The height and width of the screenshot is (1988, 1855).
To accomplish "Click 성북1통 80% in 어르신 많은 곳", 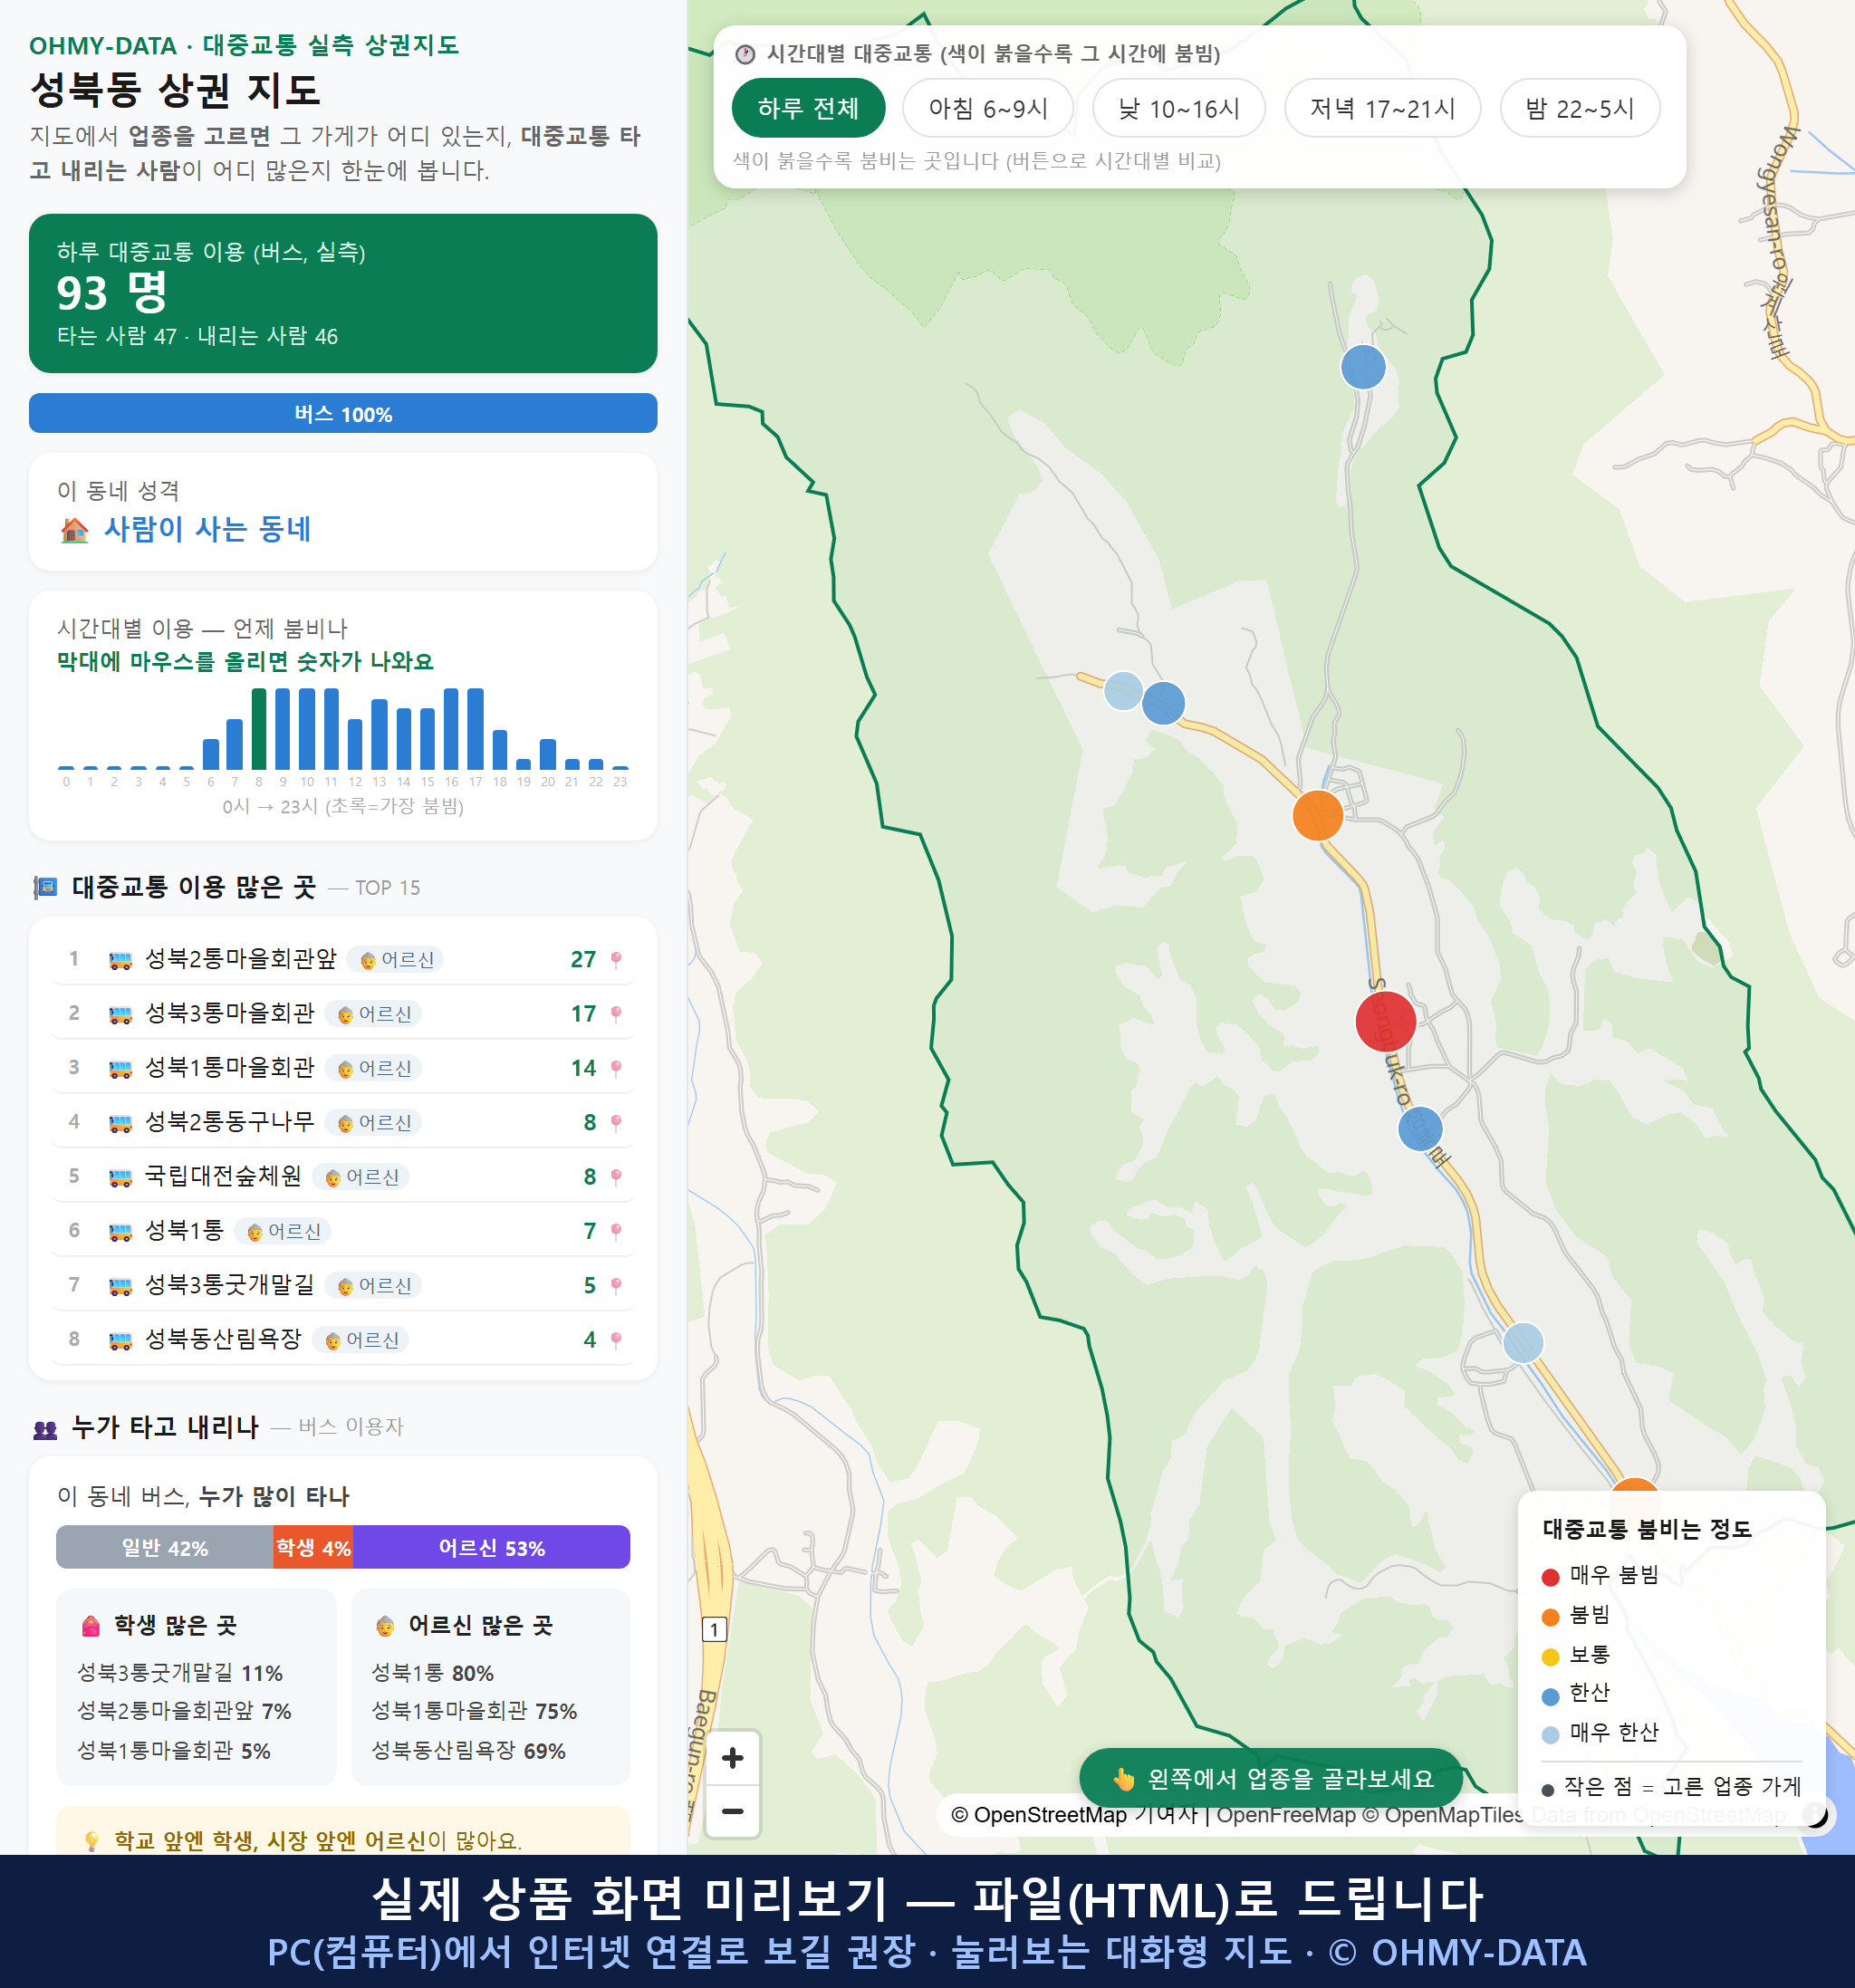I will (x=432, y=1673).
